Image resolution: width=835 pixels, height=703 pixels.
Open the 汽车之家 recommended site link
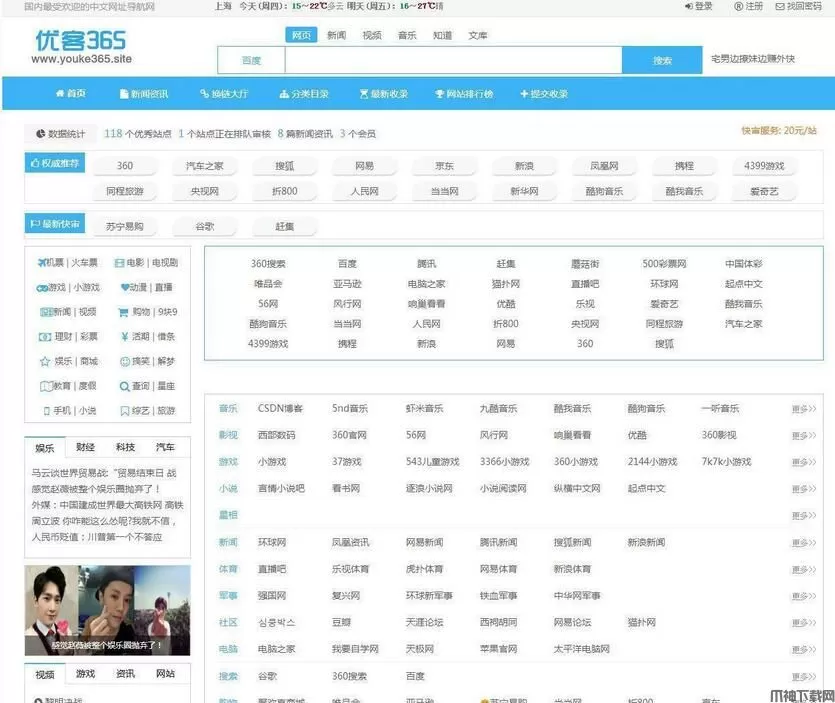205,166
